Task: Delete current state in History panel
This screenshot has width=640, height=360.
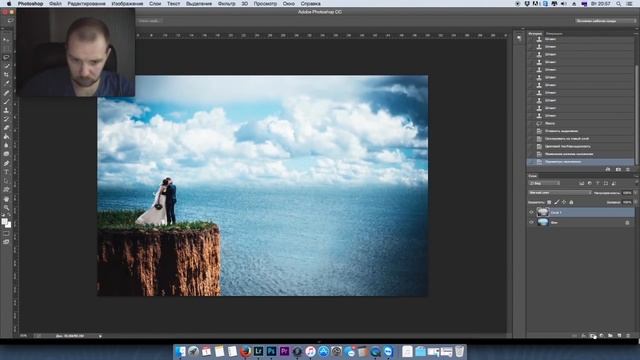Action: pyautogui.click(x=628, y=169)
